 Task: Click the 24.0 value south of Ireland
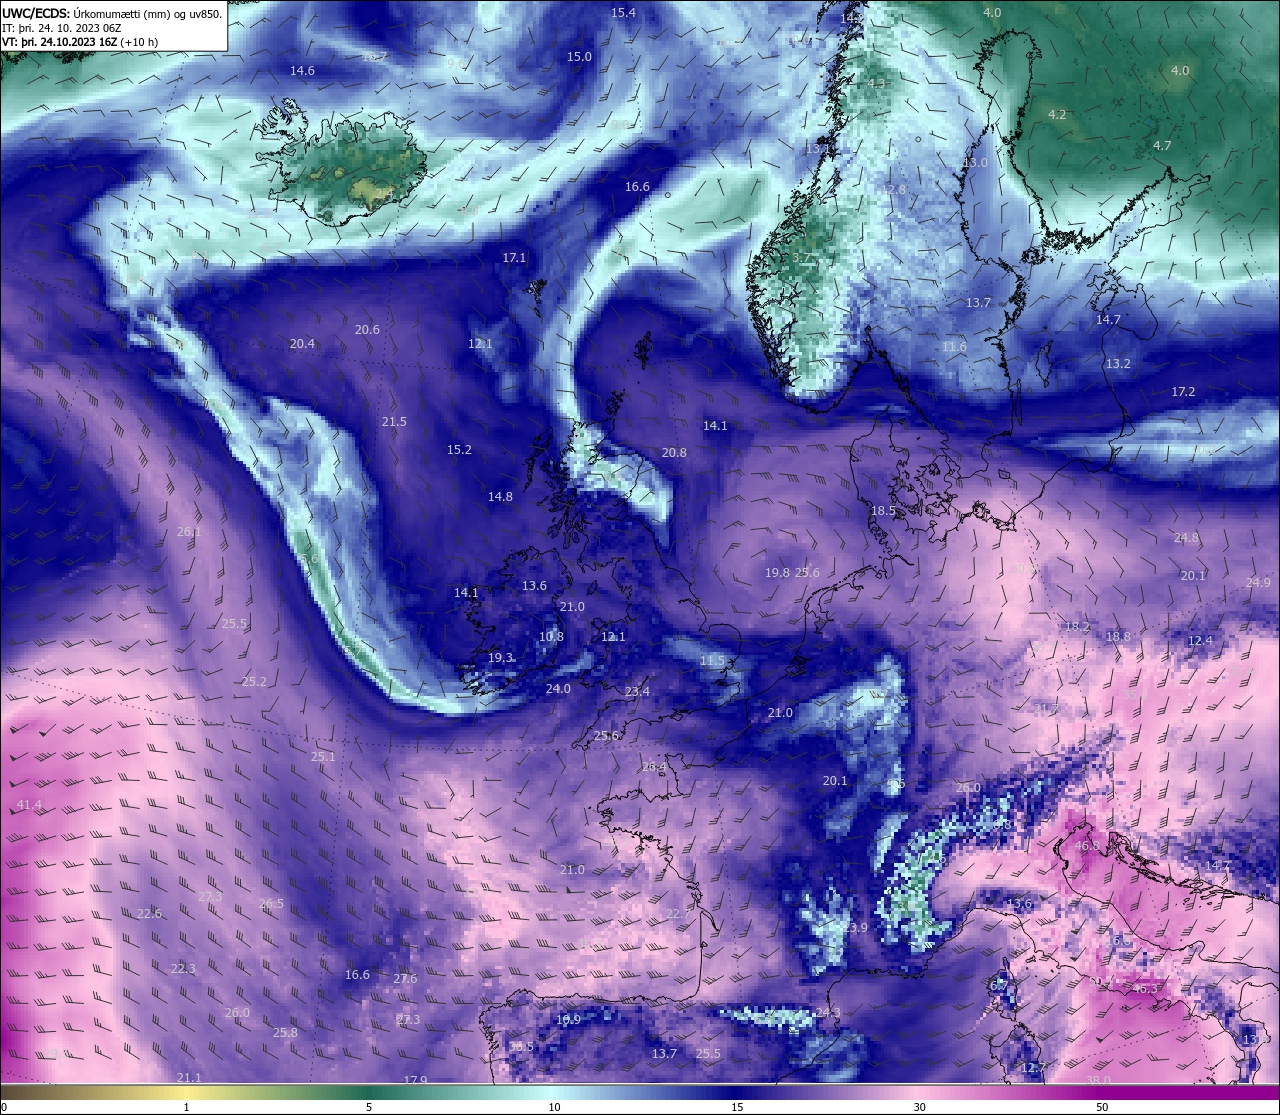[558, 689]
